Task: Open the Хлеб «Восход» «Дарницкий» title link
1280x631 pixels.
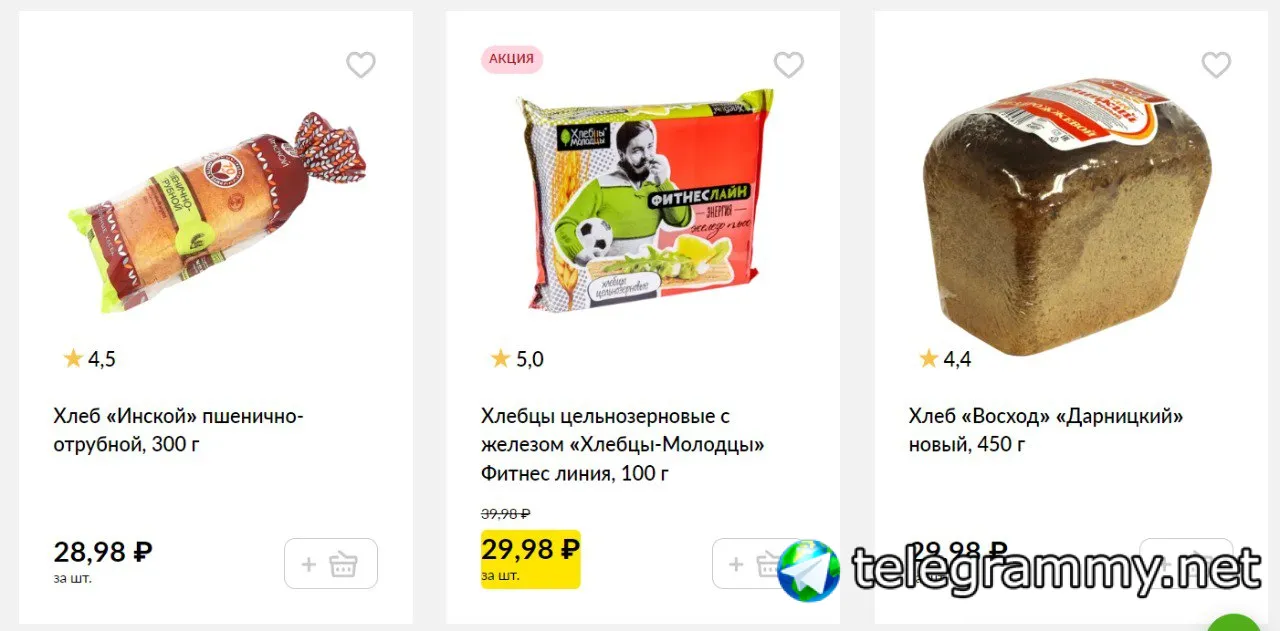Action: [x=1046, y=430]
